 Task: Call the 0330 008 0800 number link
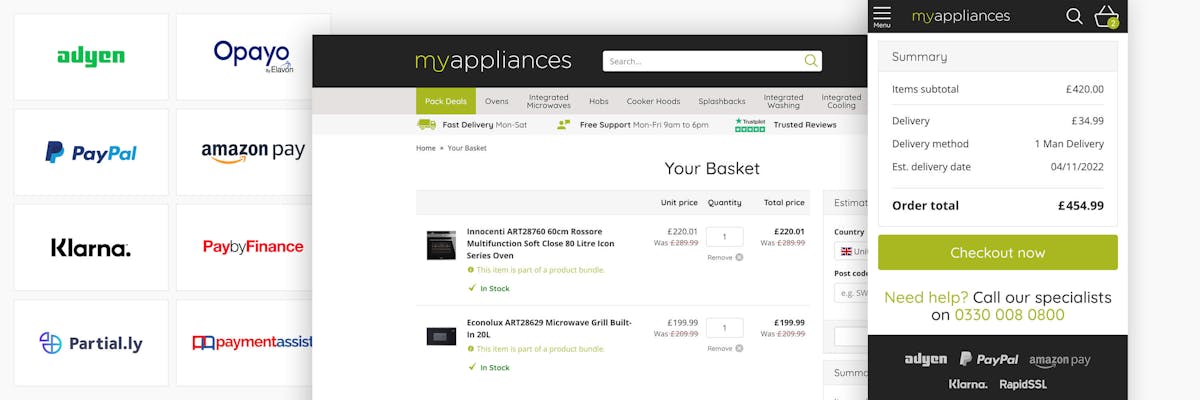click(1010, 315)
